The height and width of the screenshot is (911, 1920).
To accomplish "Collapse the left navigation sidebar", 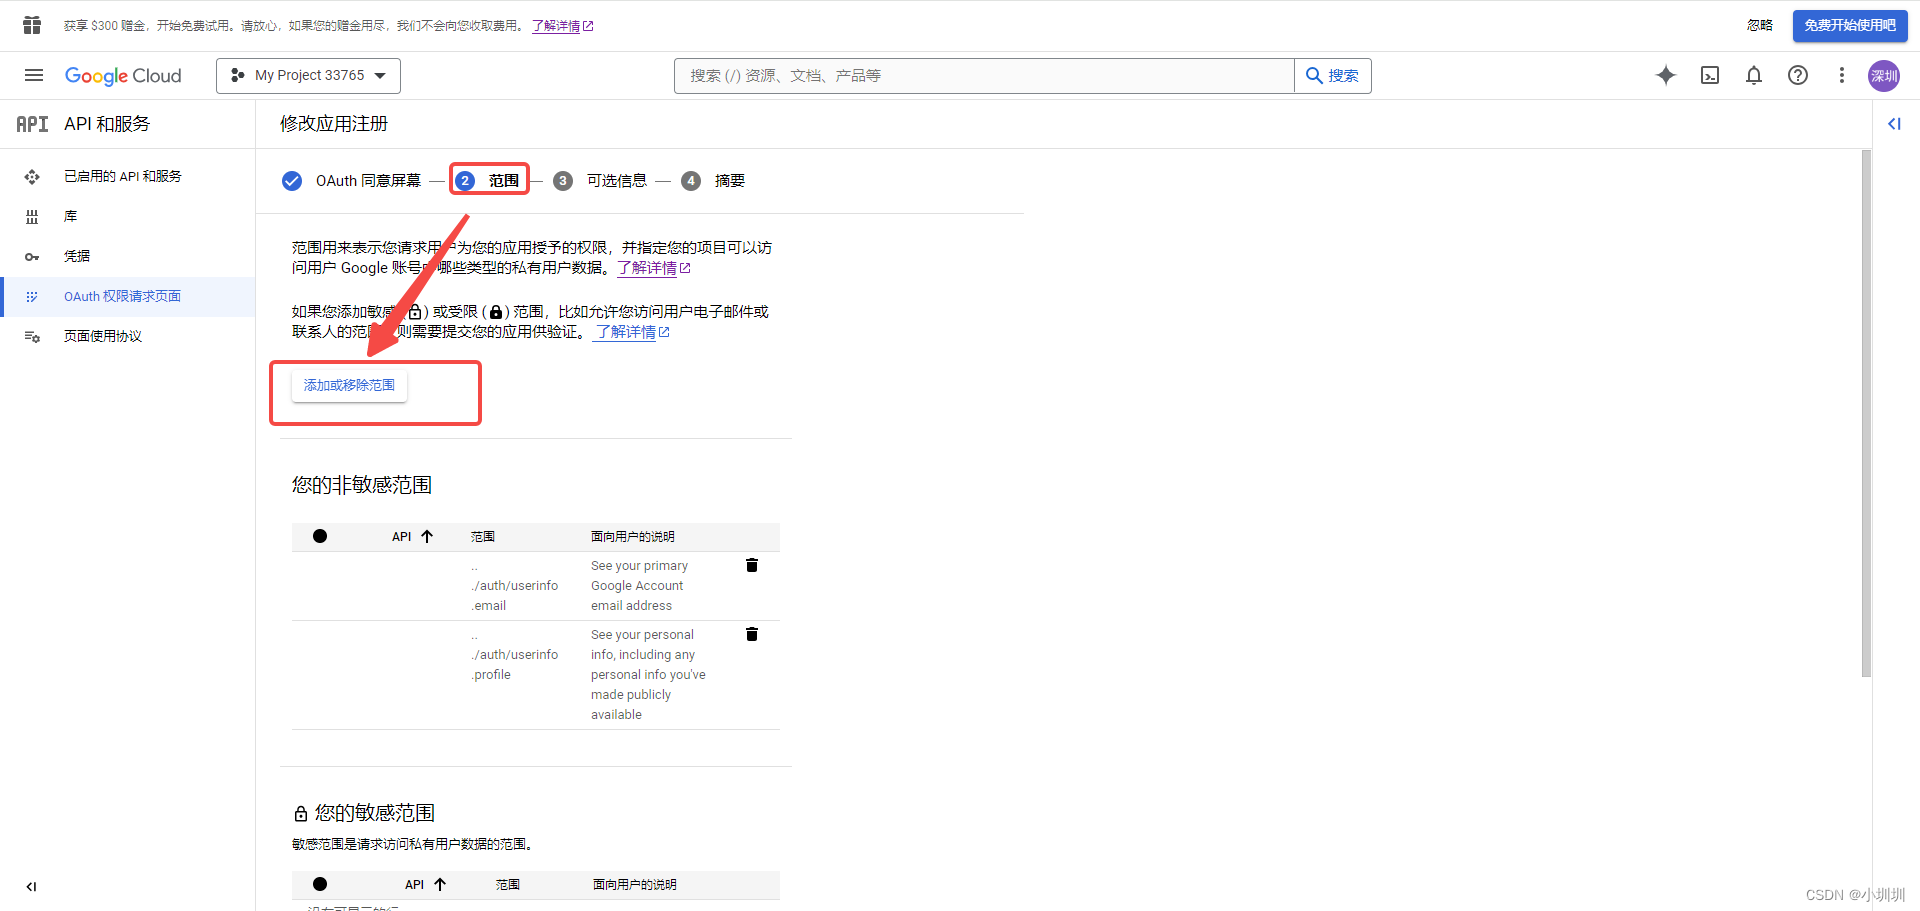I will (x=31, y=887).
